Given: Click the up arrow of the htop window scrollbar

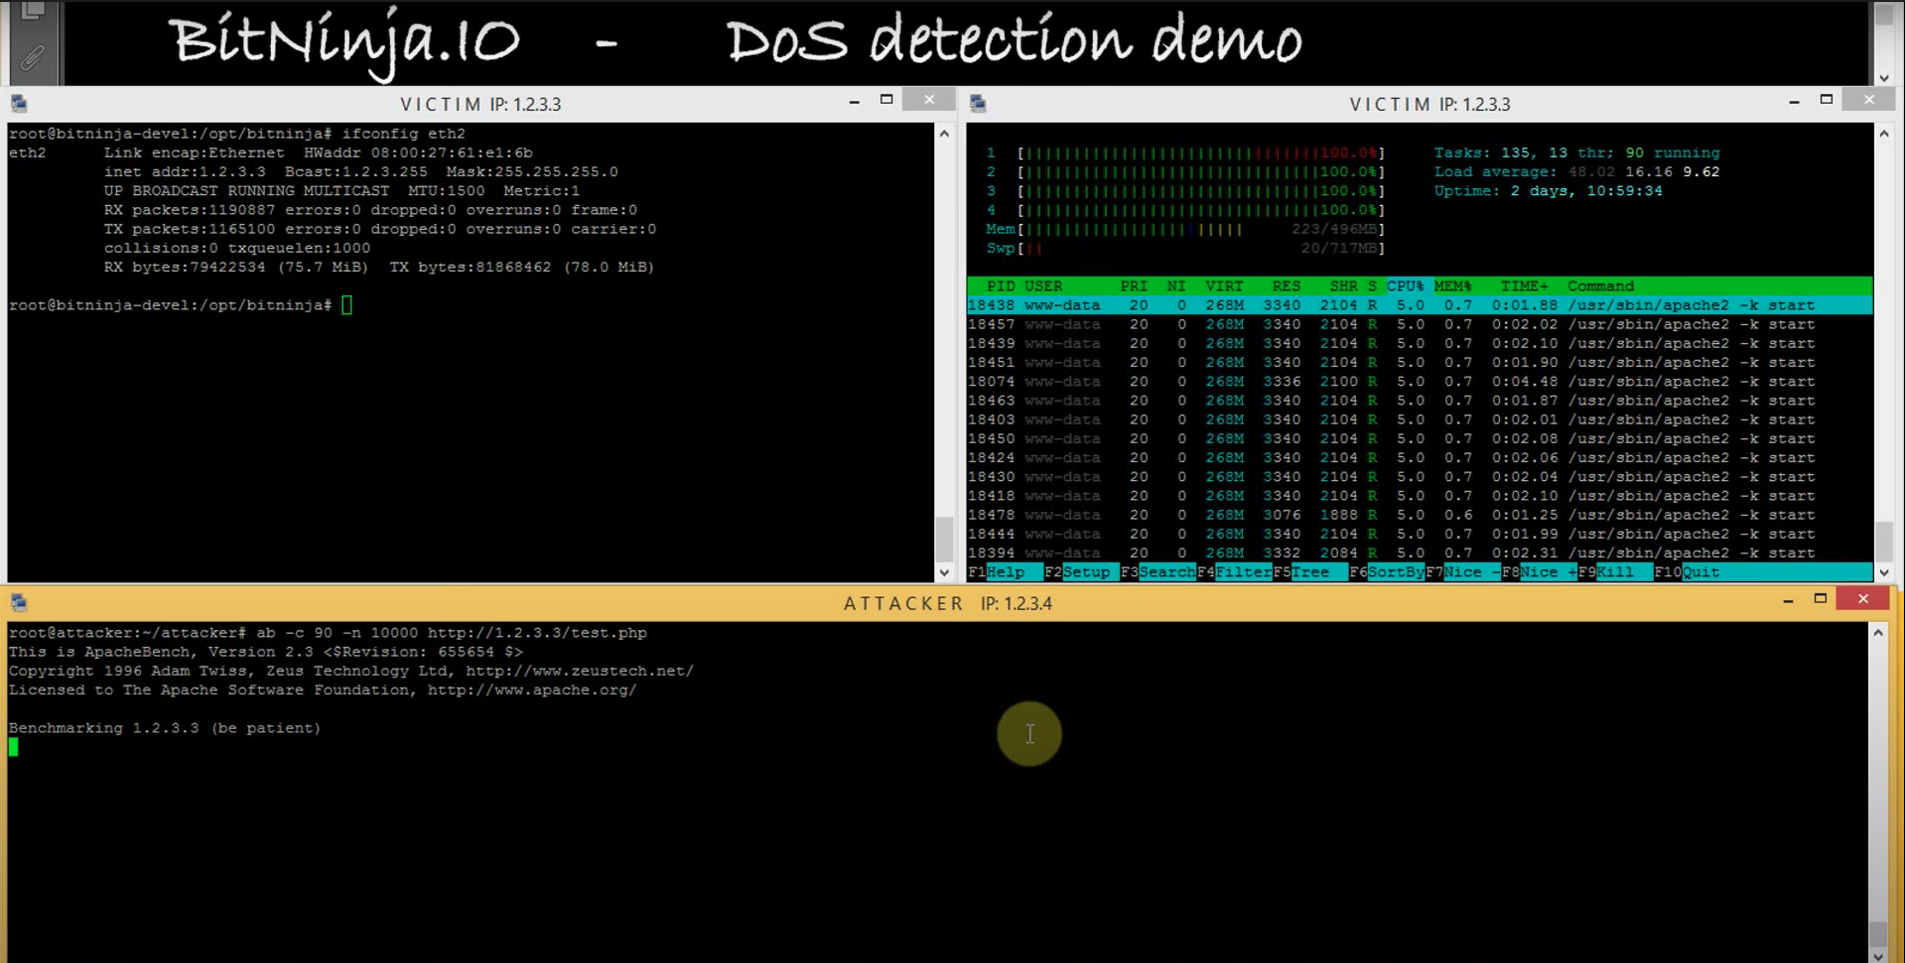Looking at the screenshot, I should pyautogui.click(x=1884, y=133).
